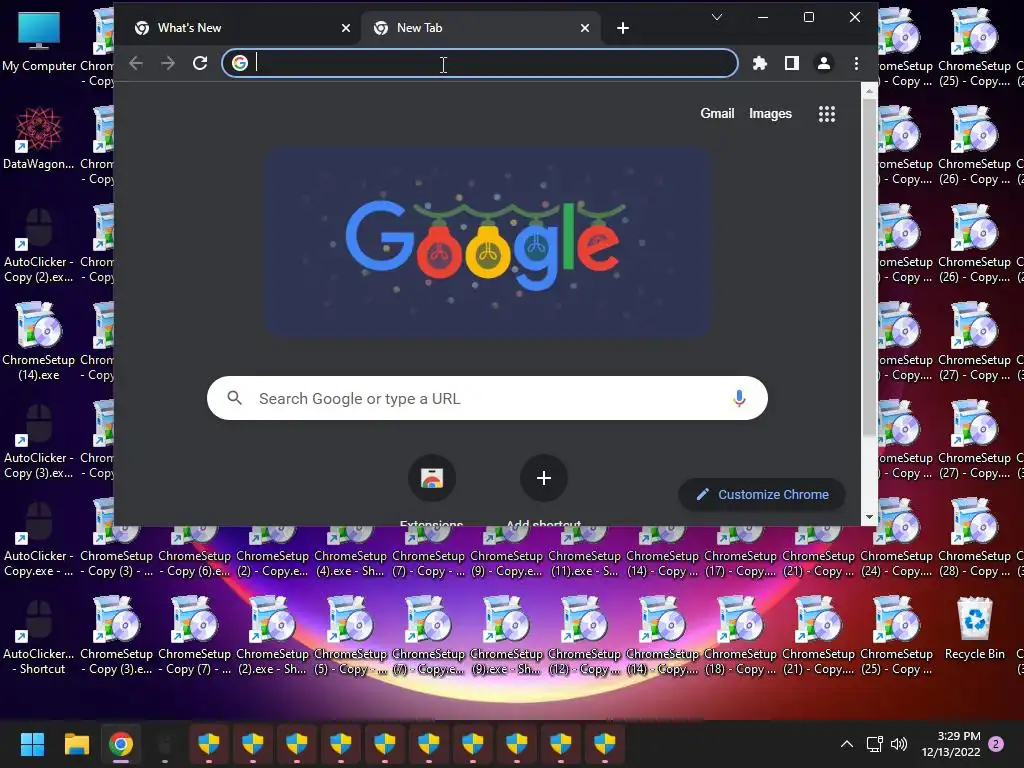Select the Recycle Bin desktop icon
Viewport: 1024px width, 768px height.
tap(974, 628)
